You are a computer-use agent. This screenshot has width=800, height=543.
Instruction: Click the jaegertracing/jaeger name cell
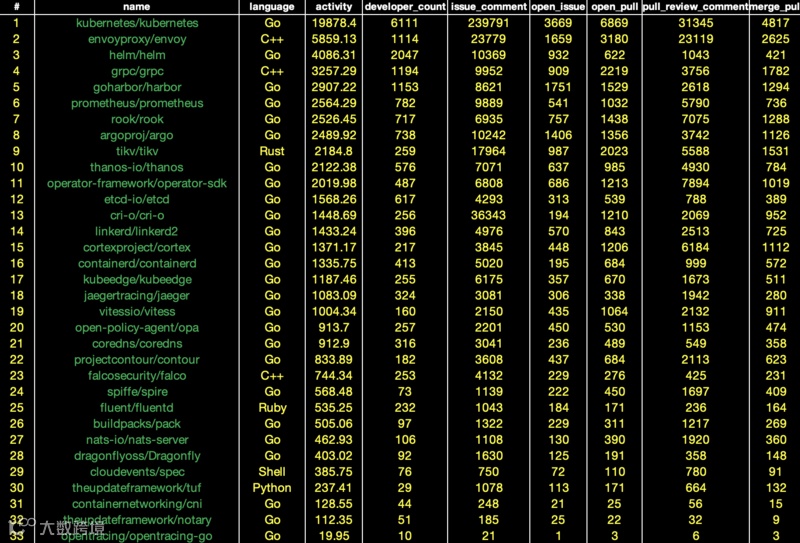137,295
